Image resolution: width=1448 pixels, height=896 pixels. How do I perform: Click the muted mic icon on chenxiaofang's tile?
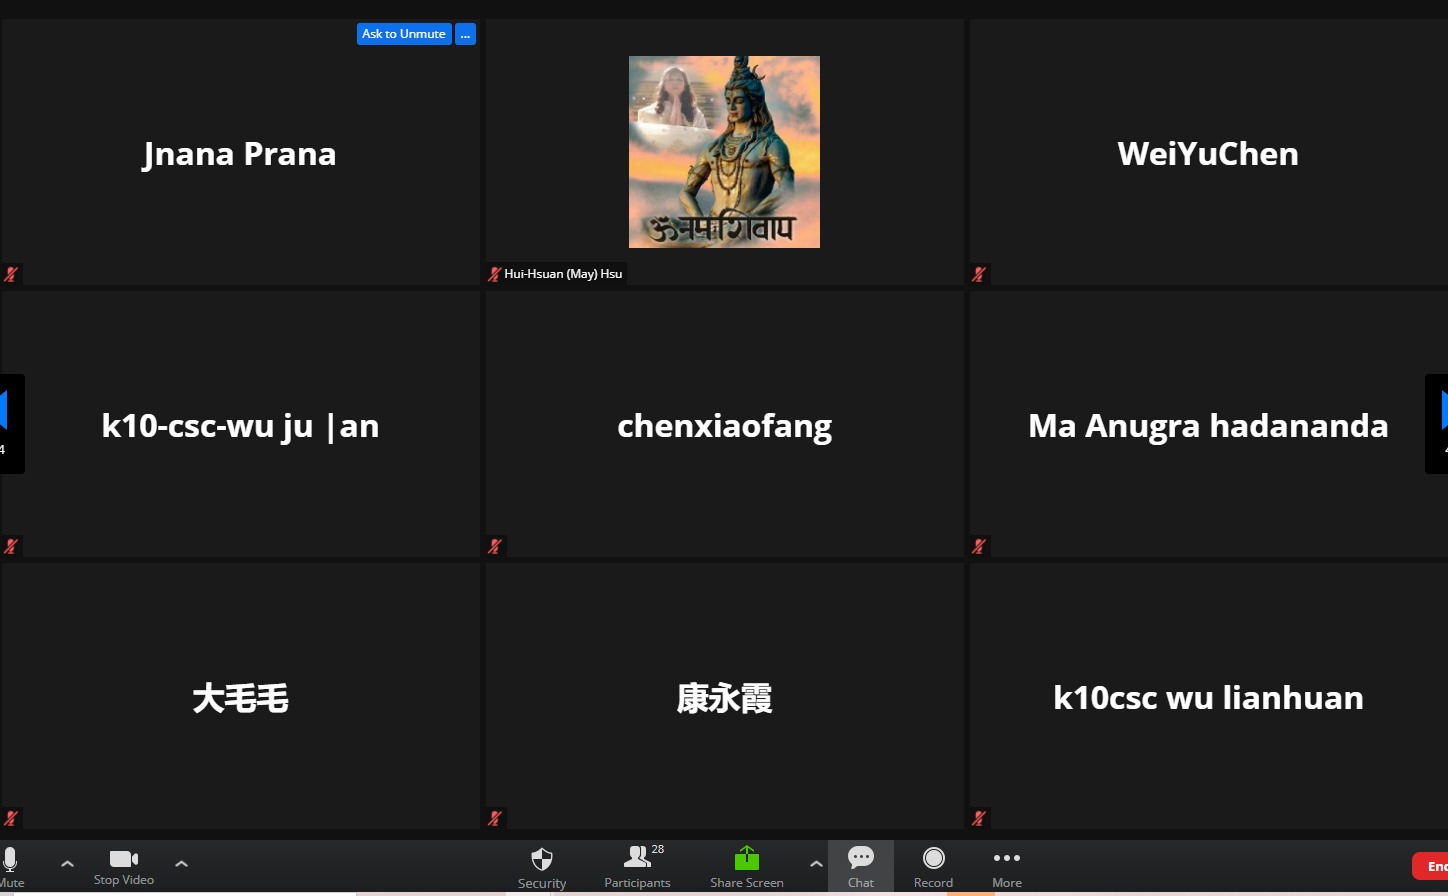point(495,546)
